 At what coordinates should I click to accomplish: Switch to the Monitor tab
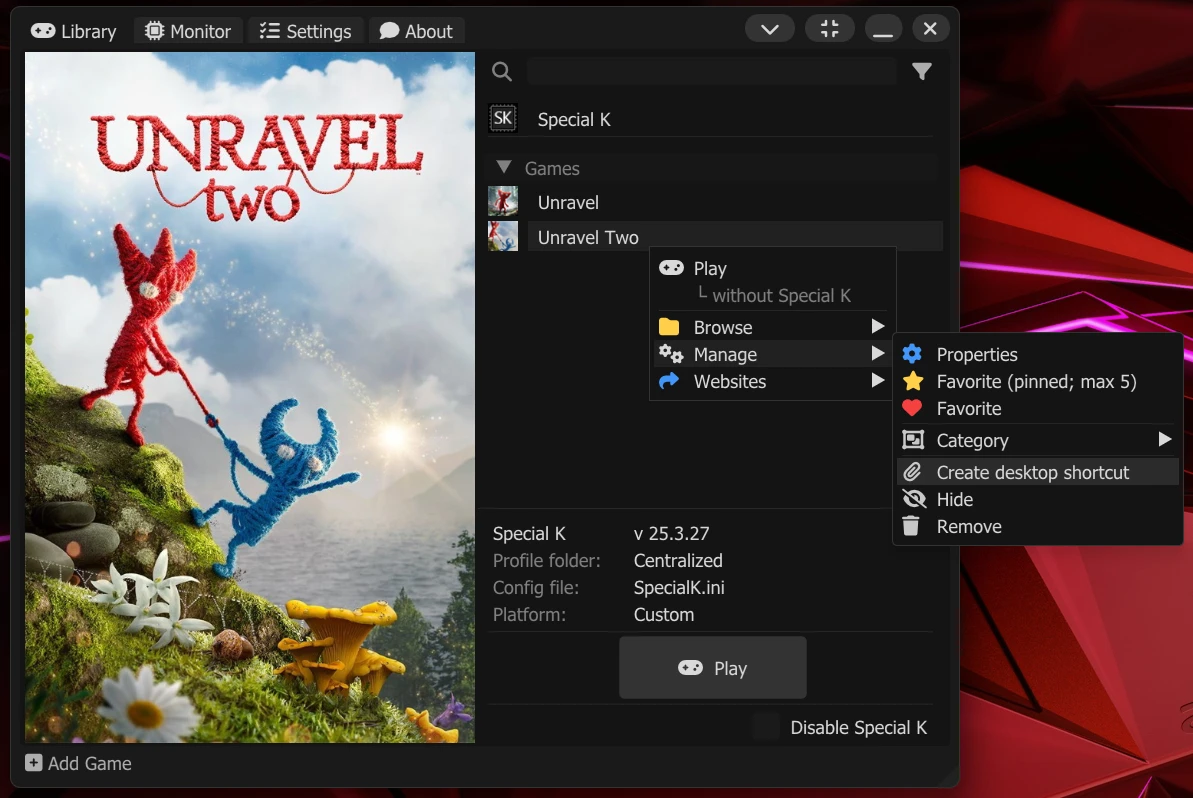(x=188, y=31)
